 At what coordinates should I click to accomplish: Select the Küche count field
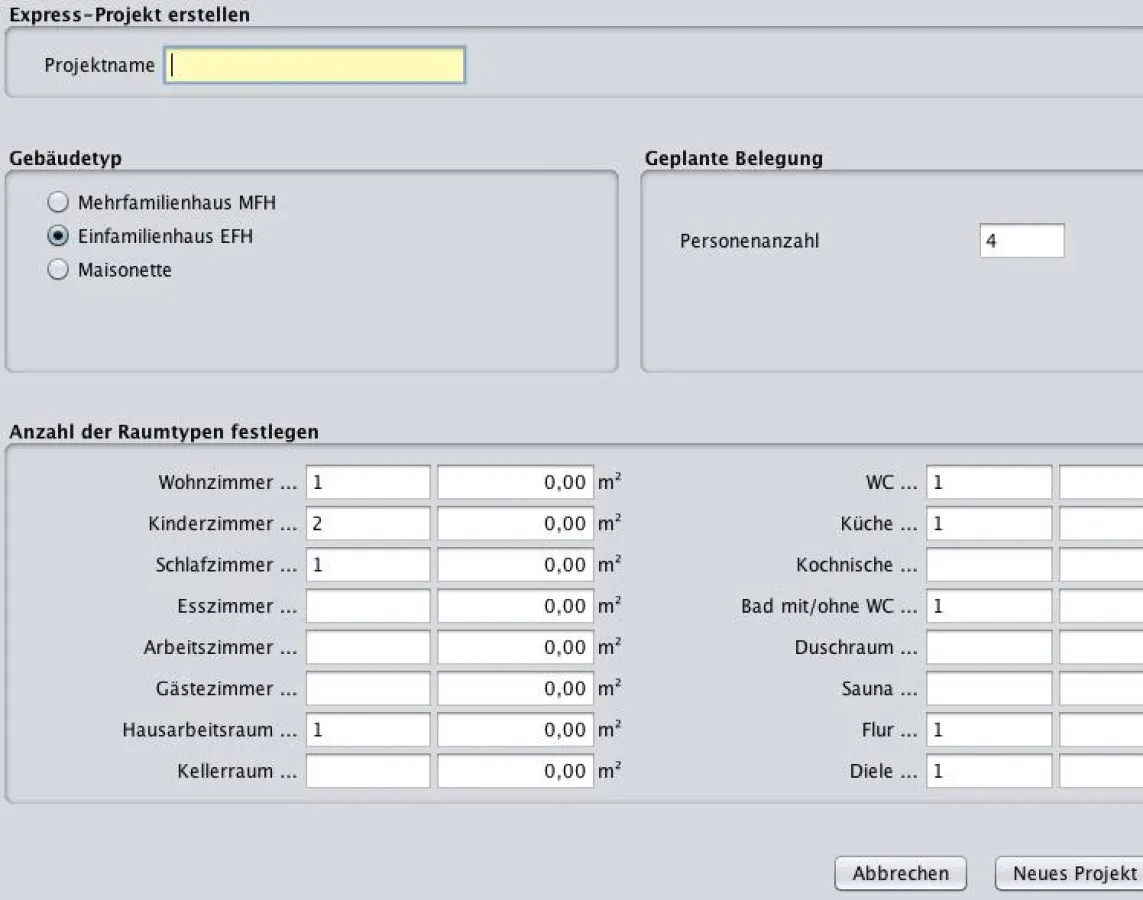coord(989,524)
